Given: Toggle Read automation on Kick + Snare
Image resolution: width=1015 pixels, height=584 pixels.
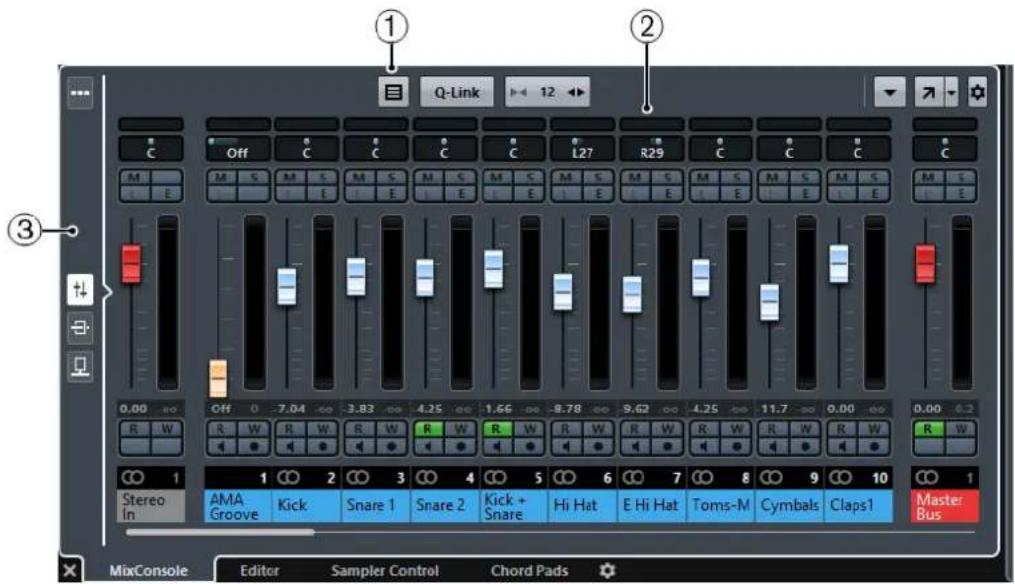Looking at the screenshot, I should pos(496,429).
